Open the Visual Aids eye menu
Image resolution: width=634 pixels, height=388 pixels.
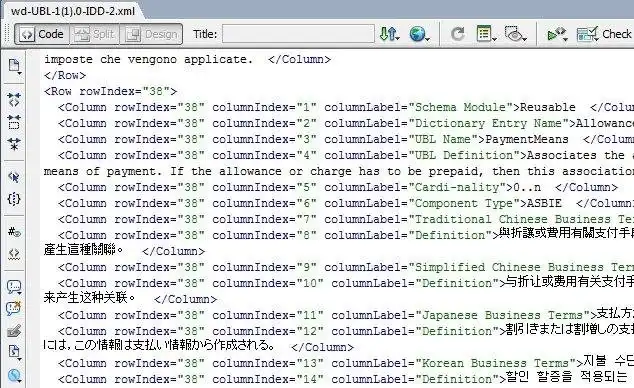[x=516, y=34]
